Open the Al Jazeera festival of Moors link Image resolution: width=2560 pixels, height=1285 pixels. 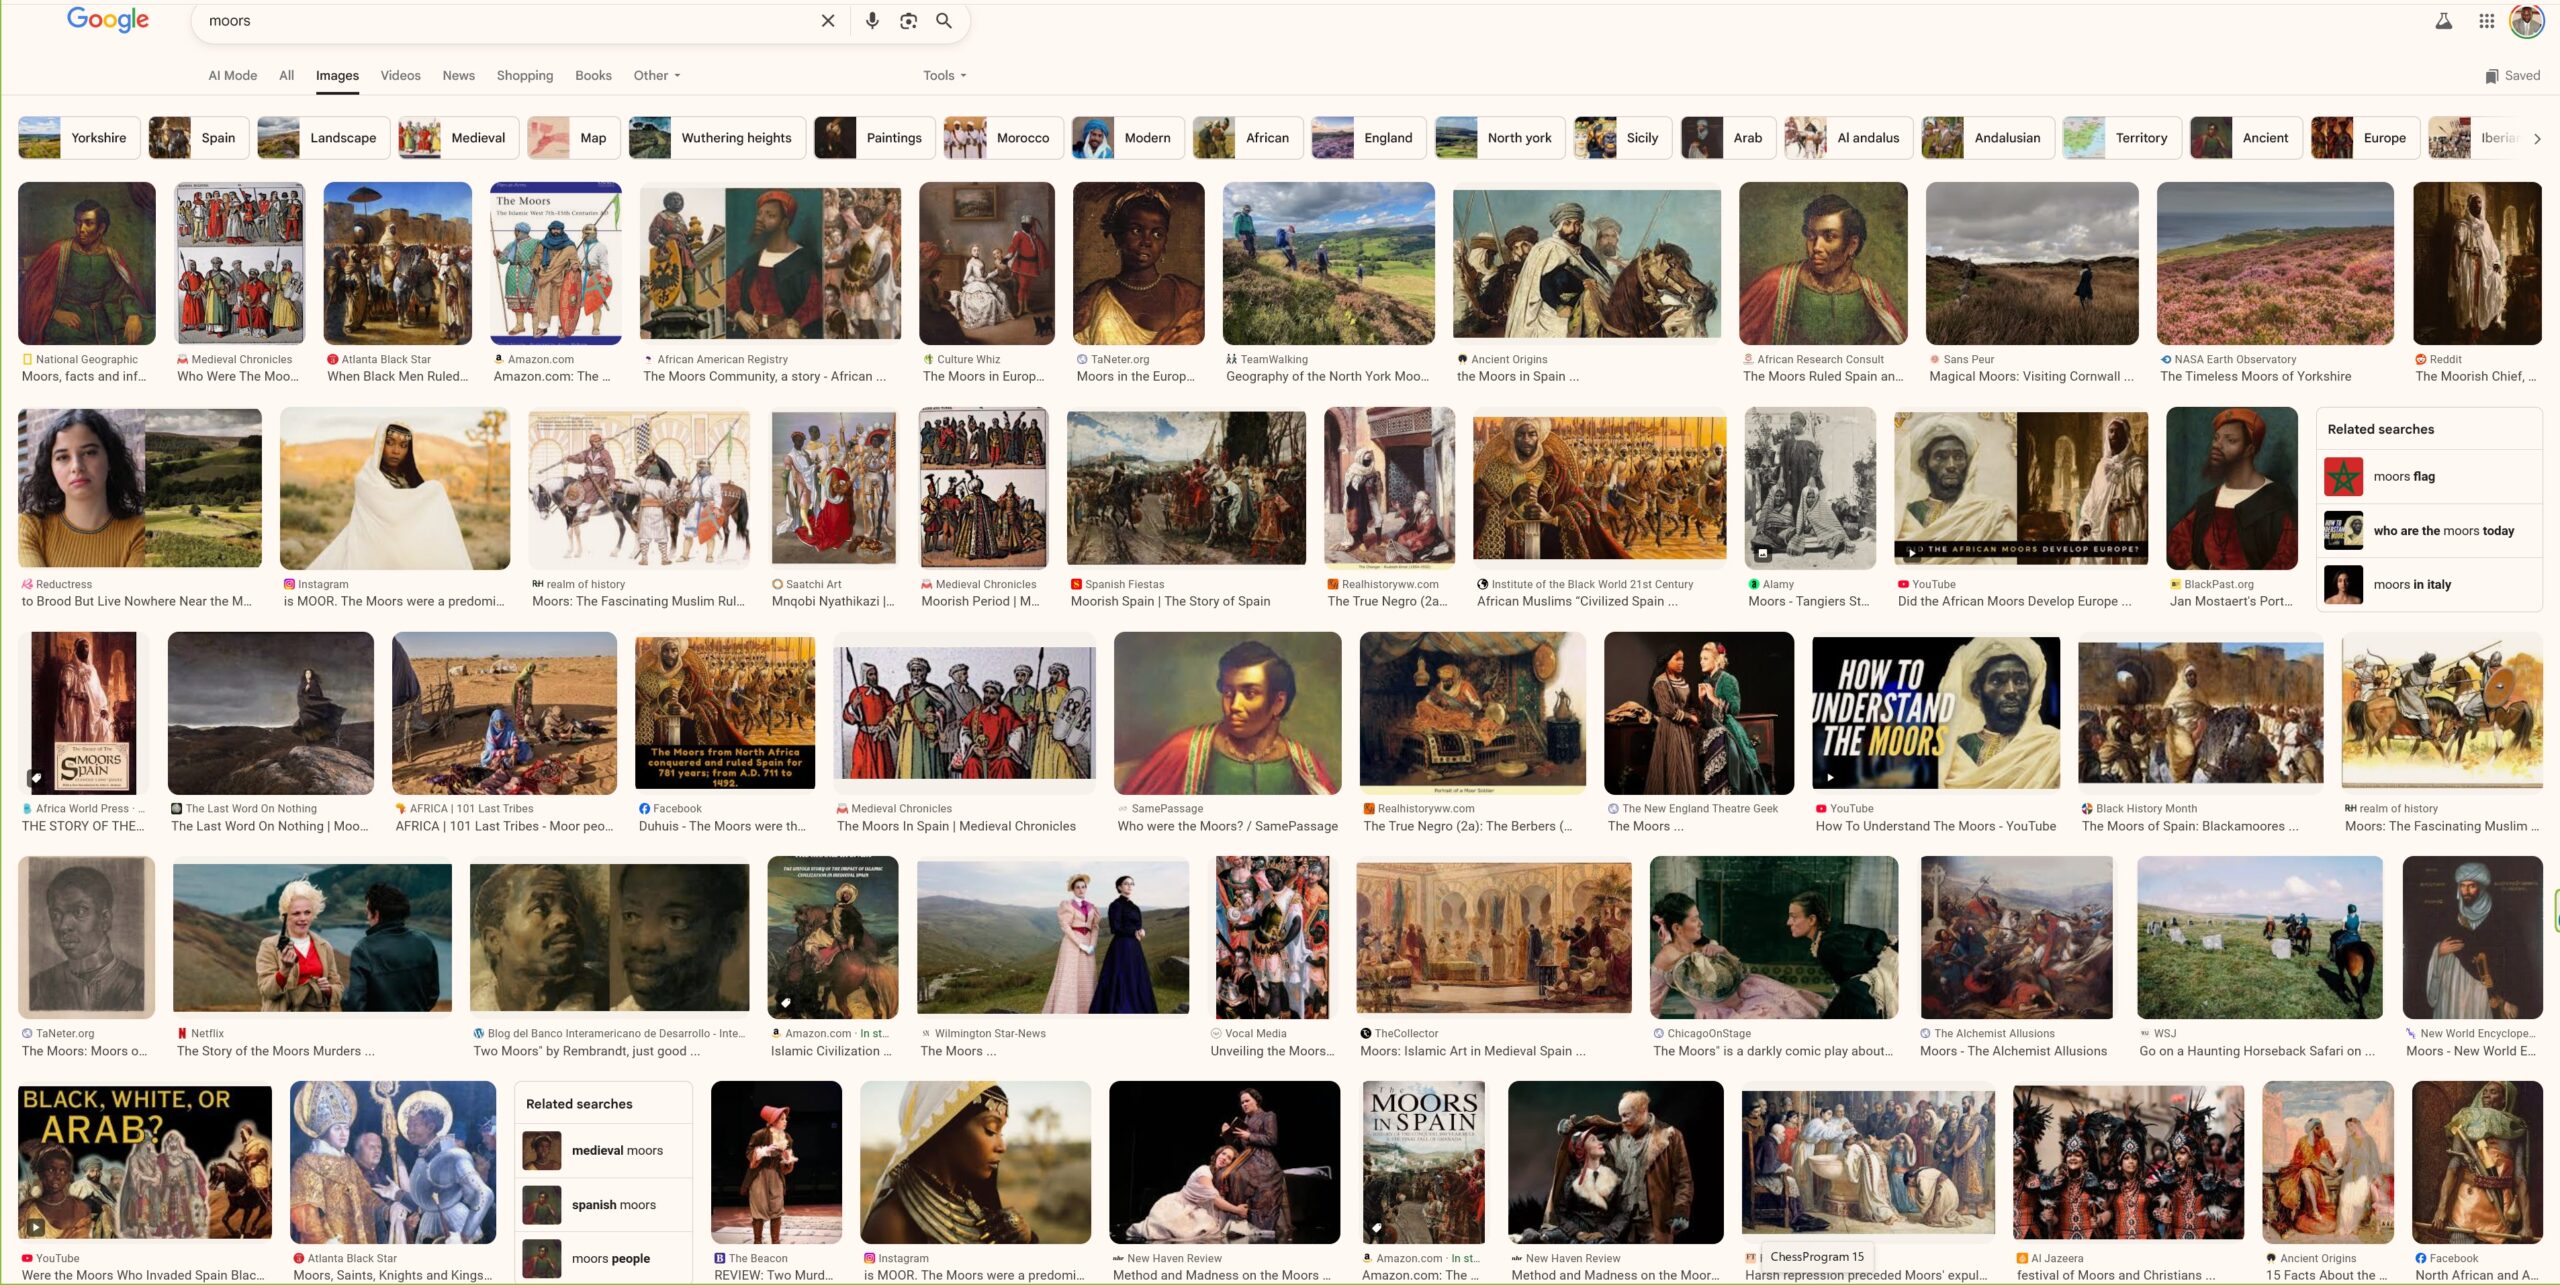[2116, 1275]
